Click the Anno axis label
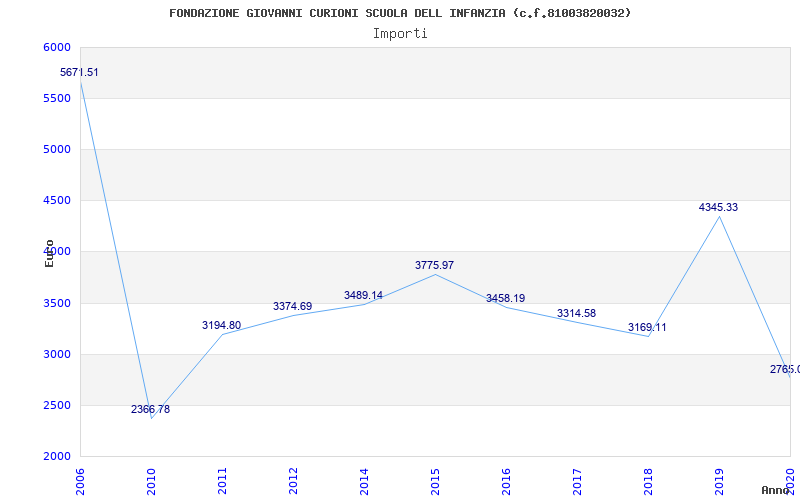 [775, 490]
